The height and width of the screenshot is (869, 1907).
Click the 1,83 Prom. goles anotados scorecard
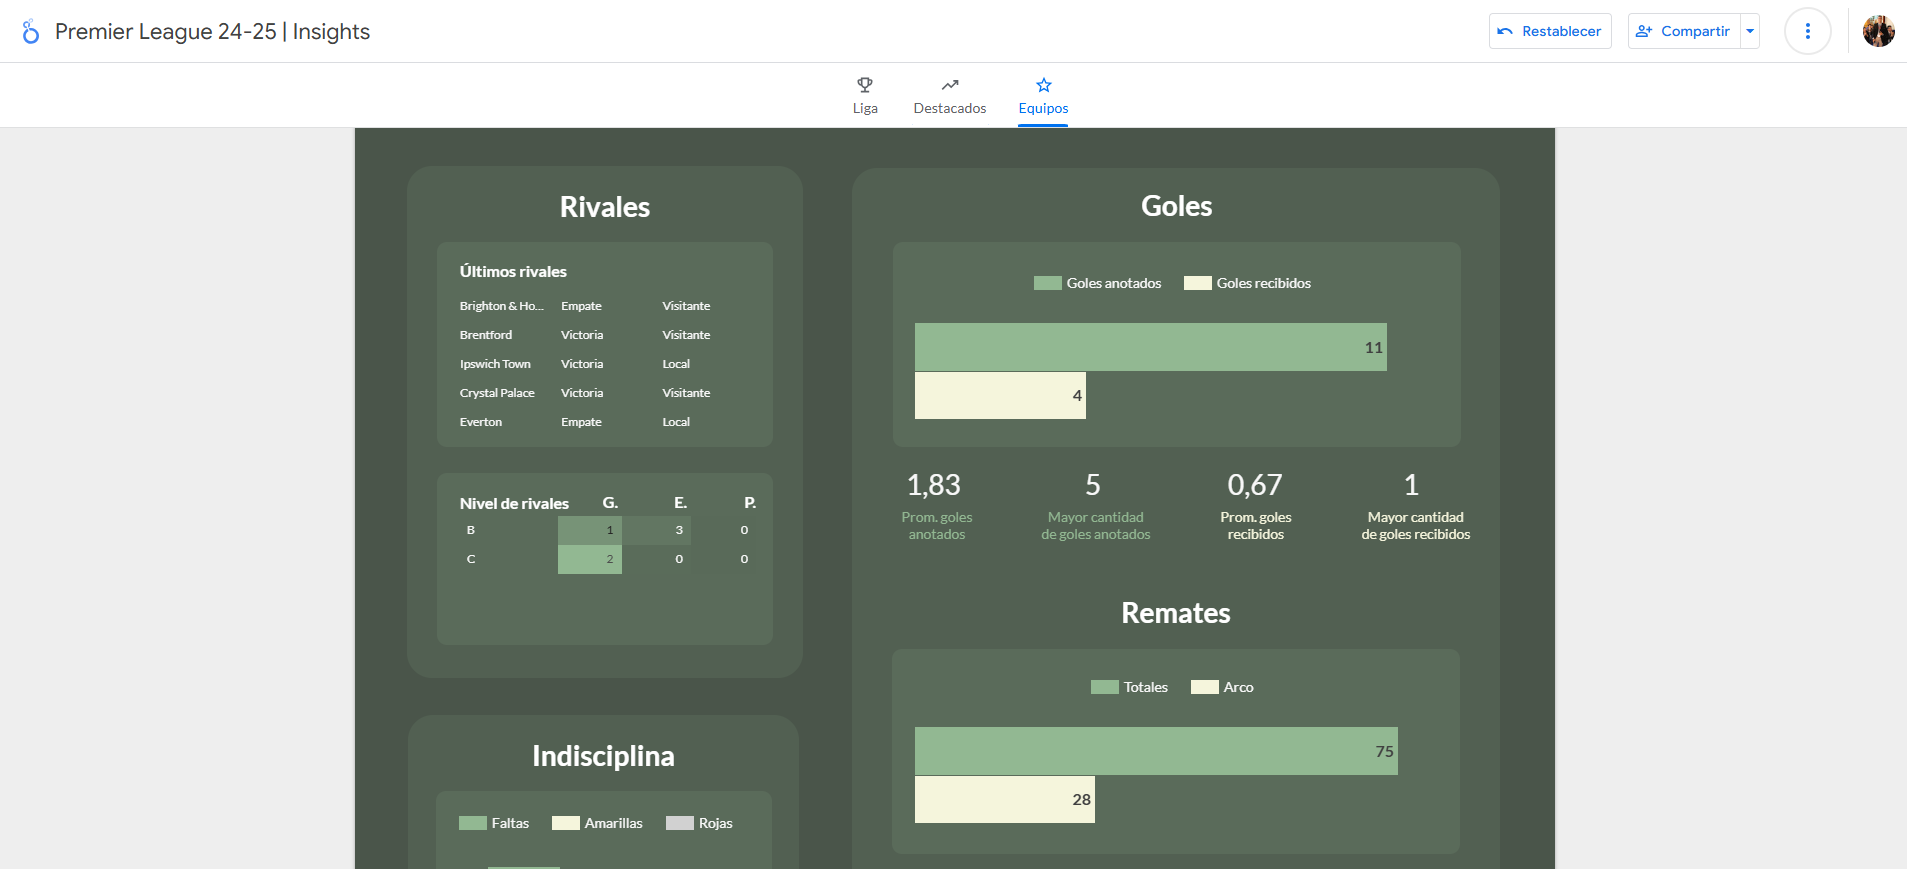coord(936,506)
